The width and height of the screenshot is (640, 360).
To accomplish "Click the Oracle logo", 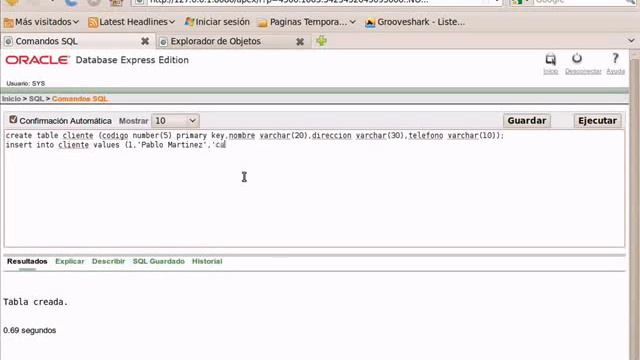I will click(38, 60).
